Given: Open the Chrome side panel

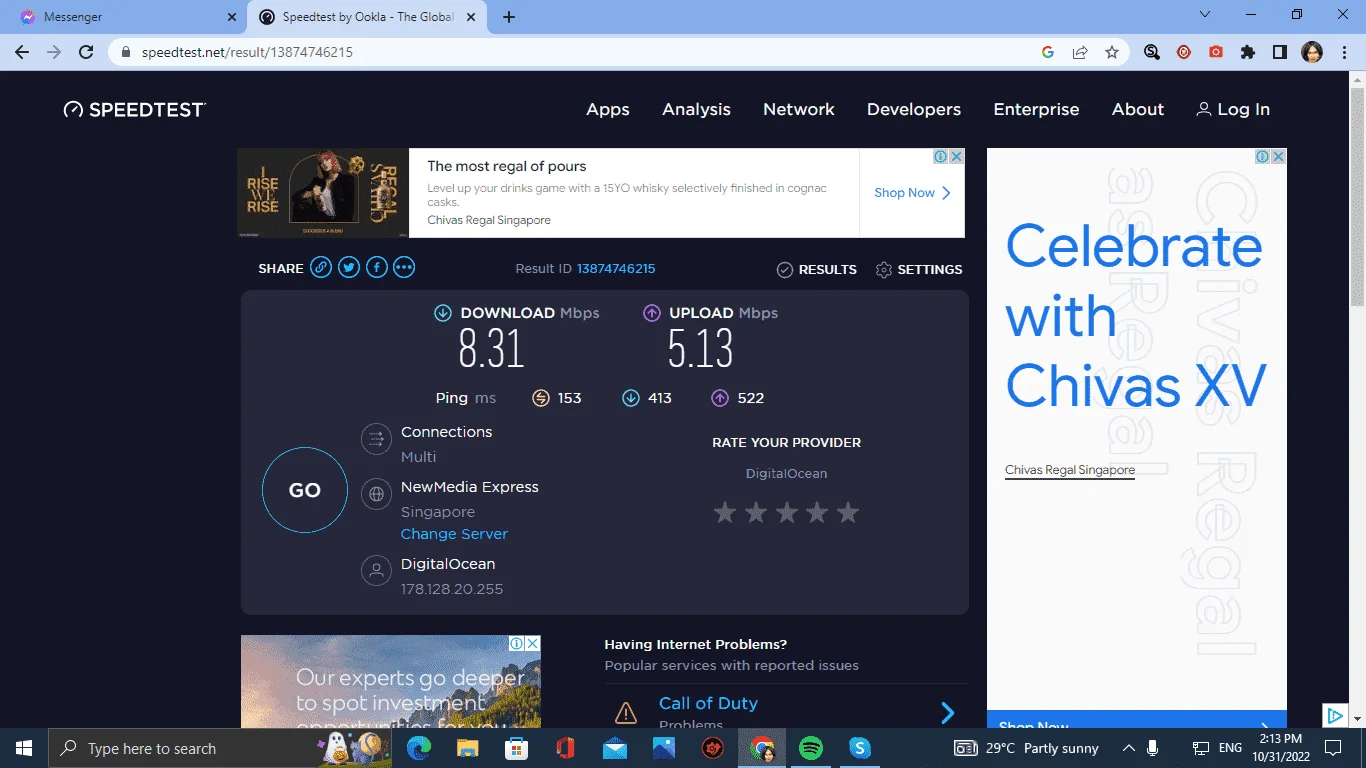Looking at the screenshot, I should 1280,52.
